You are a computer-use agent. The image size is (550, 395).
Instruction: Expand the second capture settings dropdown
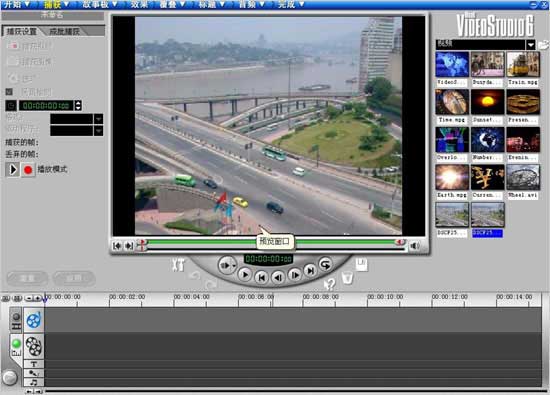(99, 131)
